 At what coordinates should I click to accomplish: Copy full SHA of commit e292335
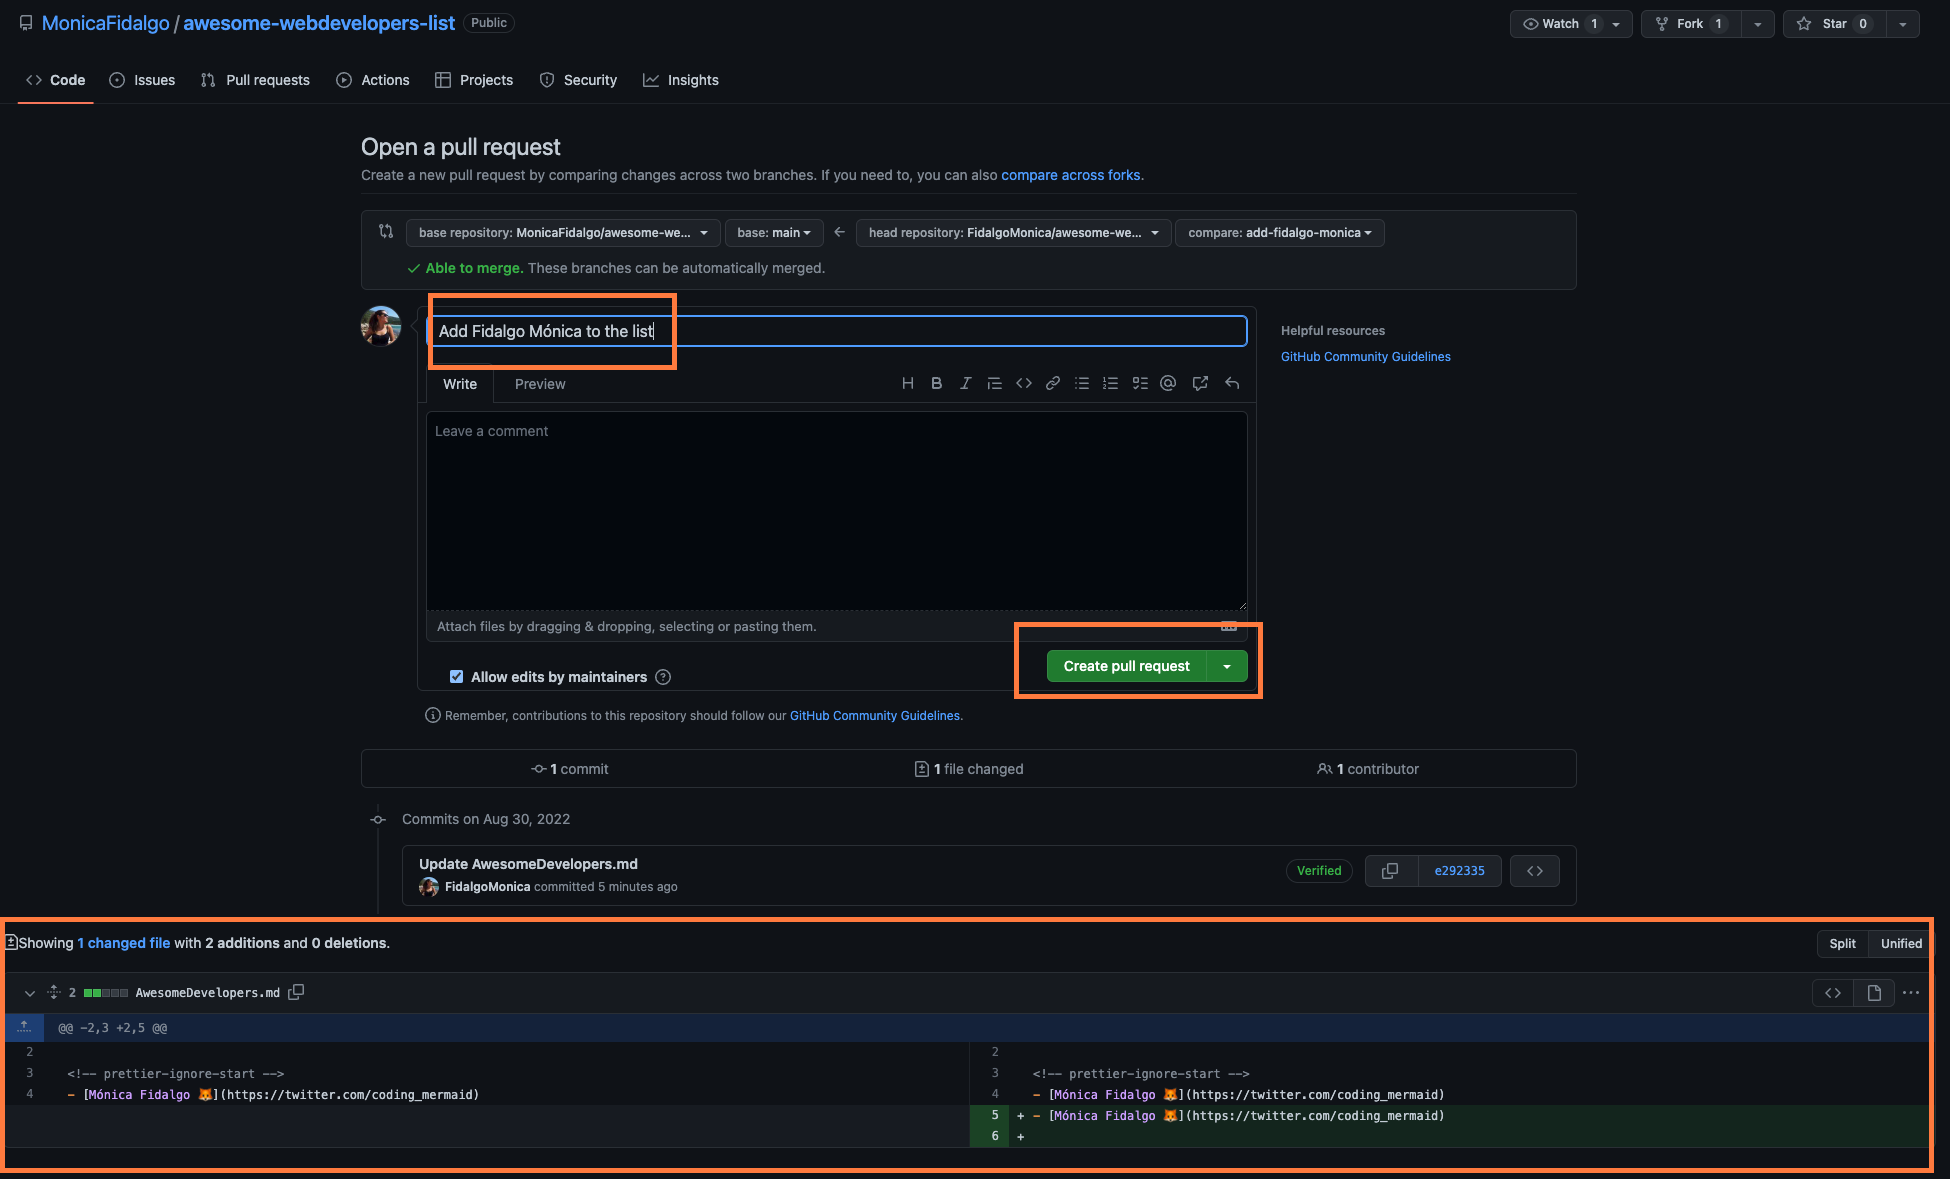1389,871
